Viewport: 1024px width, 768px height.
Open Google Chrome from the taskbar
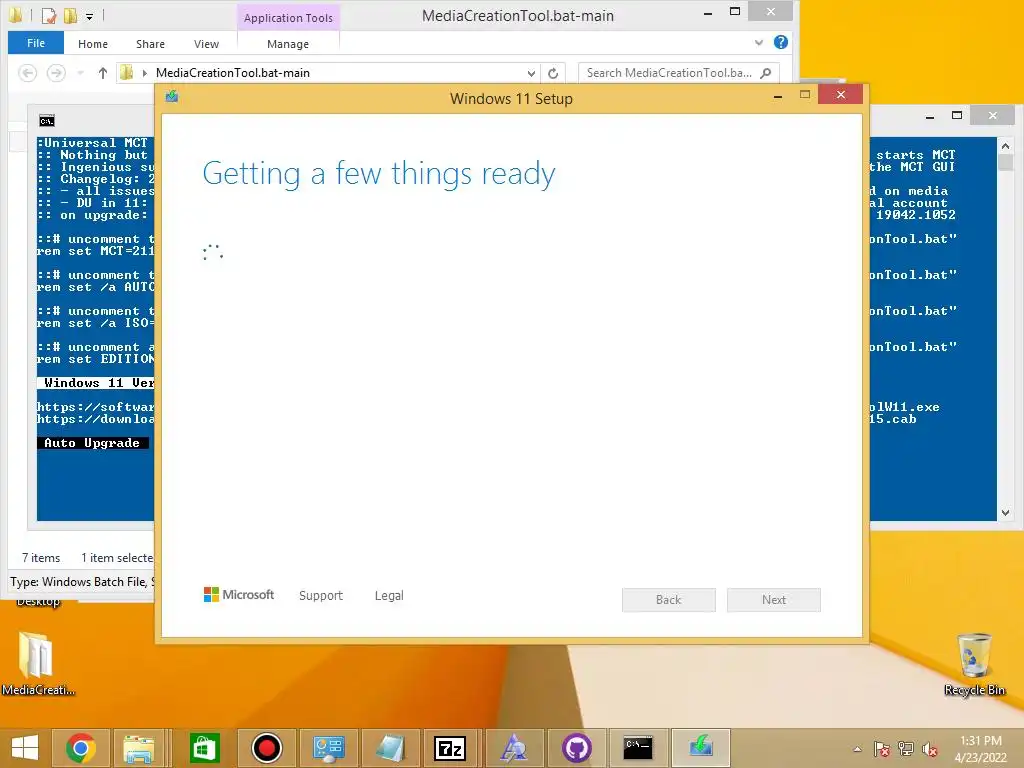coord(81,748)
